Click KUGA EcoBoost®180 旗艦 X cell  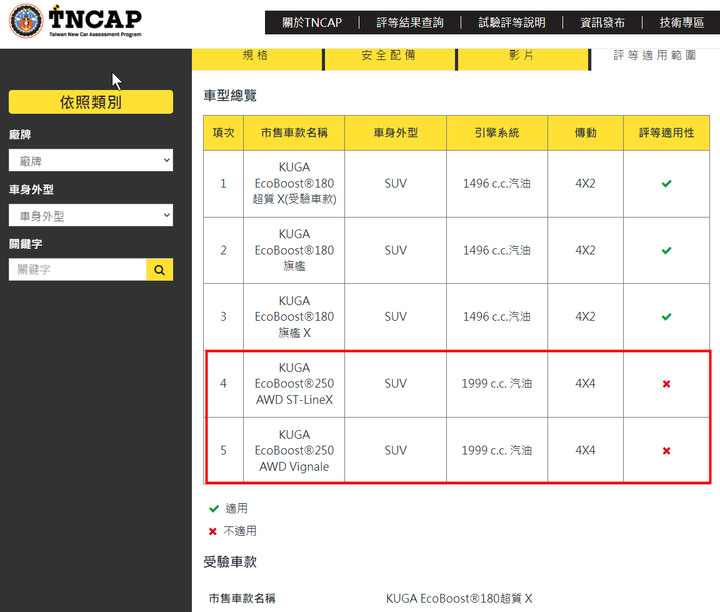[294, 317]
